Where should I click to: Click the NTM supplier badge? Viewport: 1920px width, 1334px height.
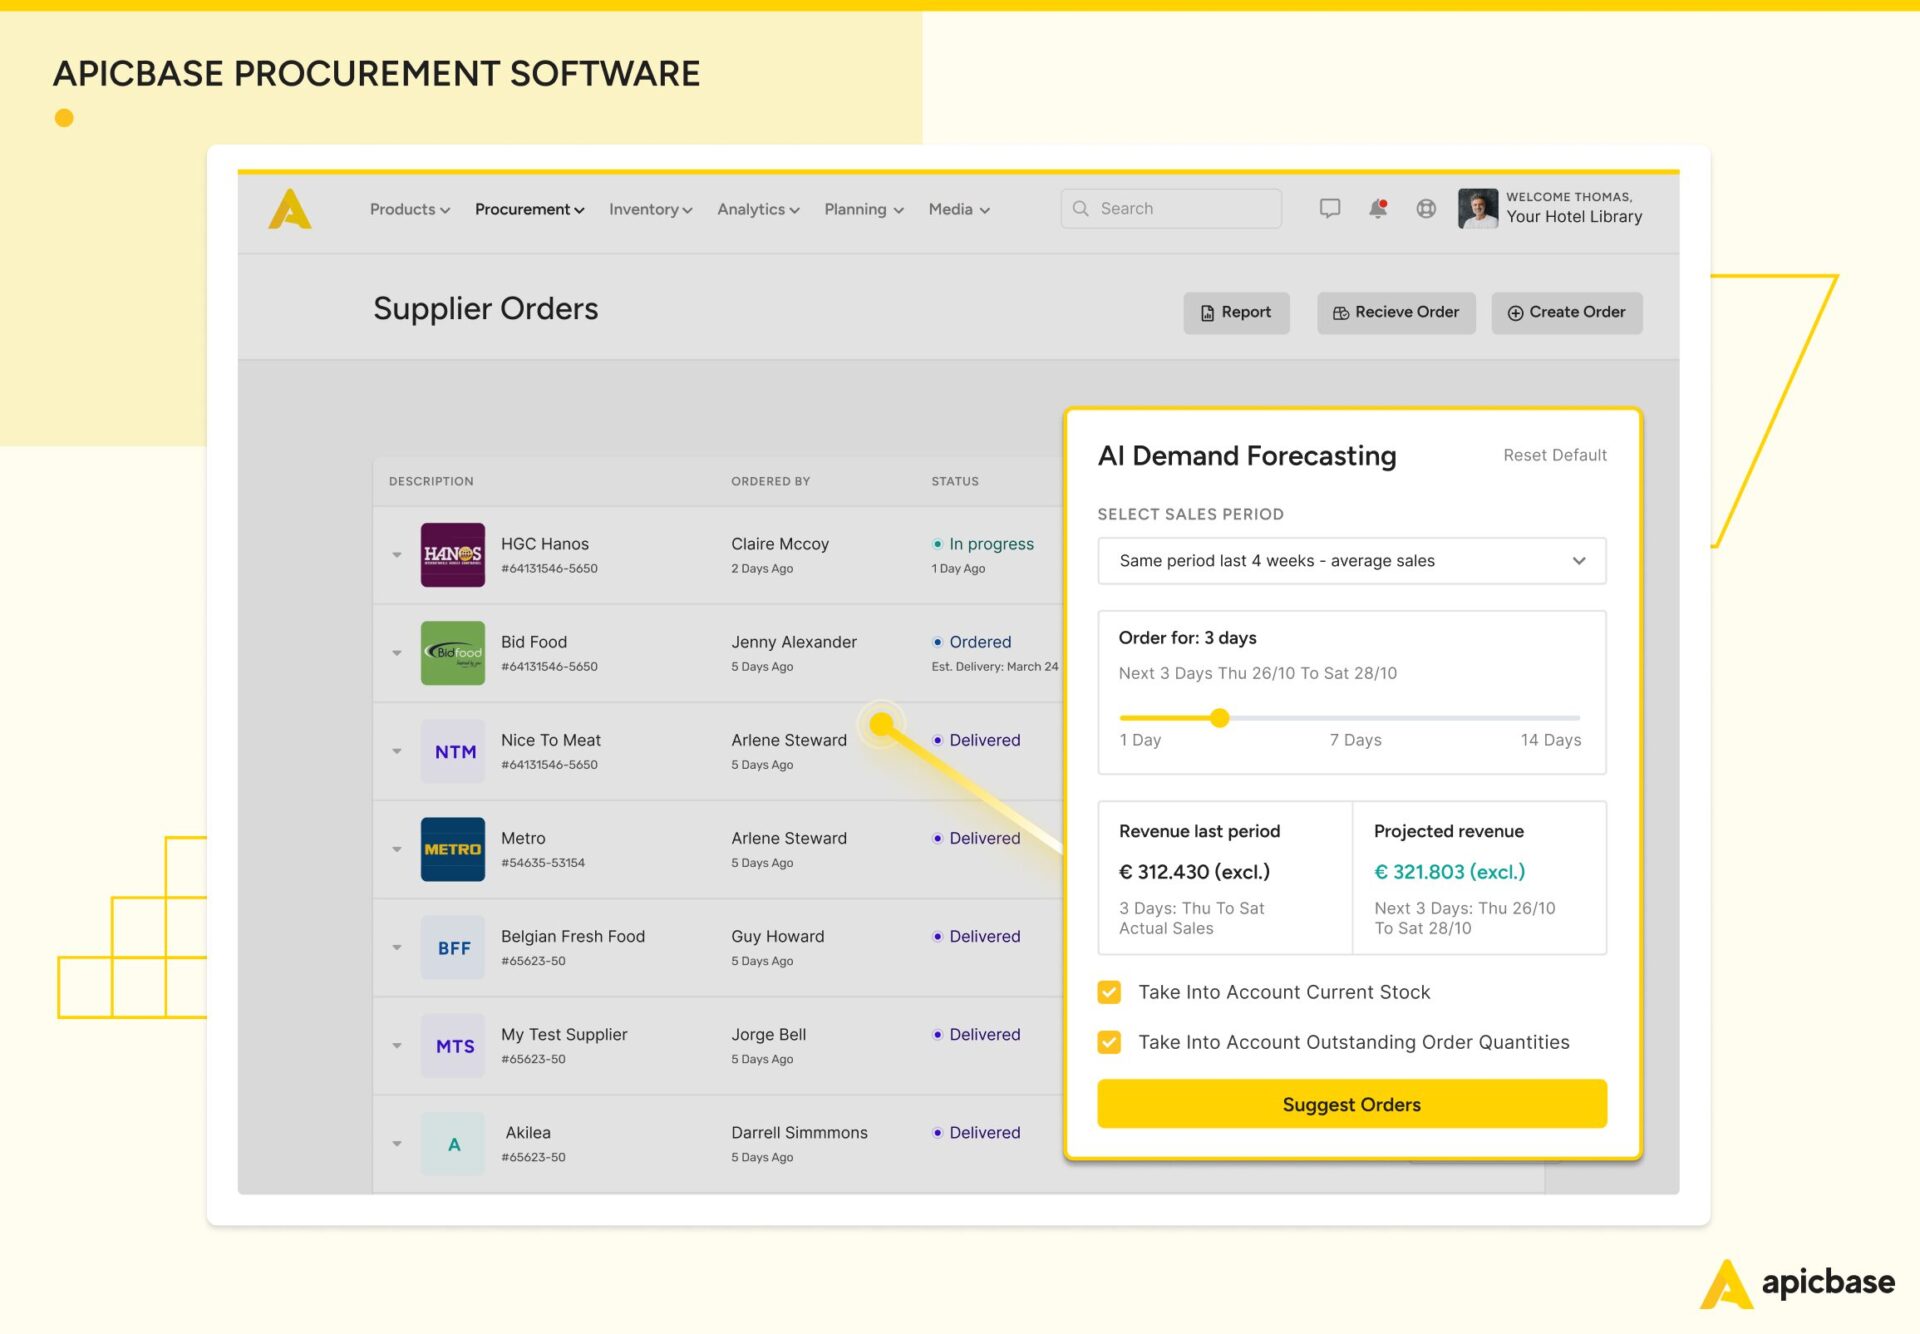[453, 751]
